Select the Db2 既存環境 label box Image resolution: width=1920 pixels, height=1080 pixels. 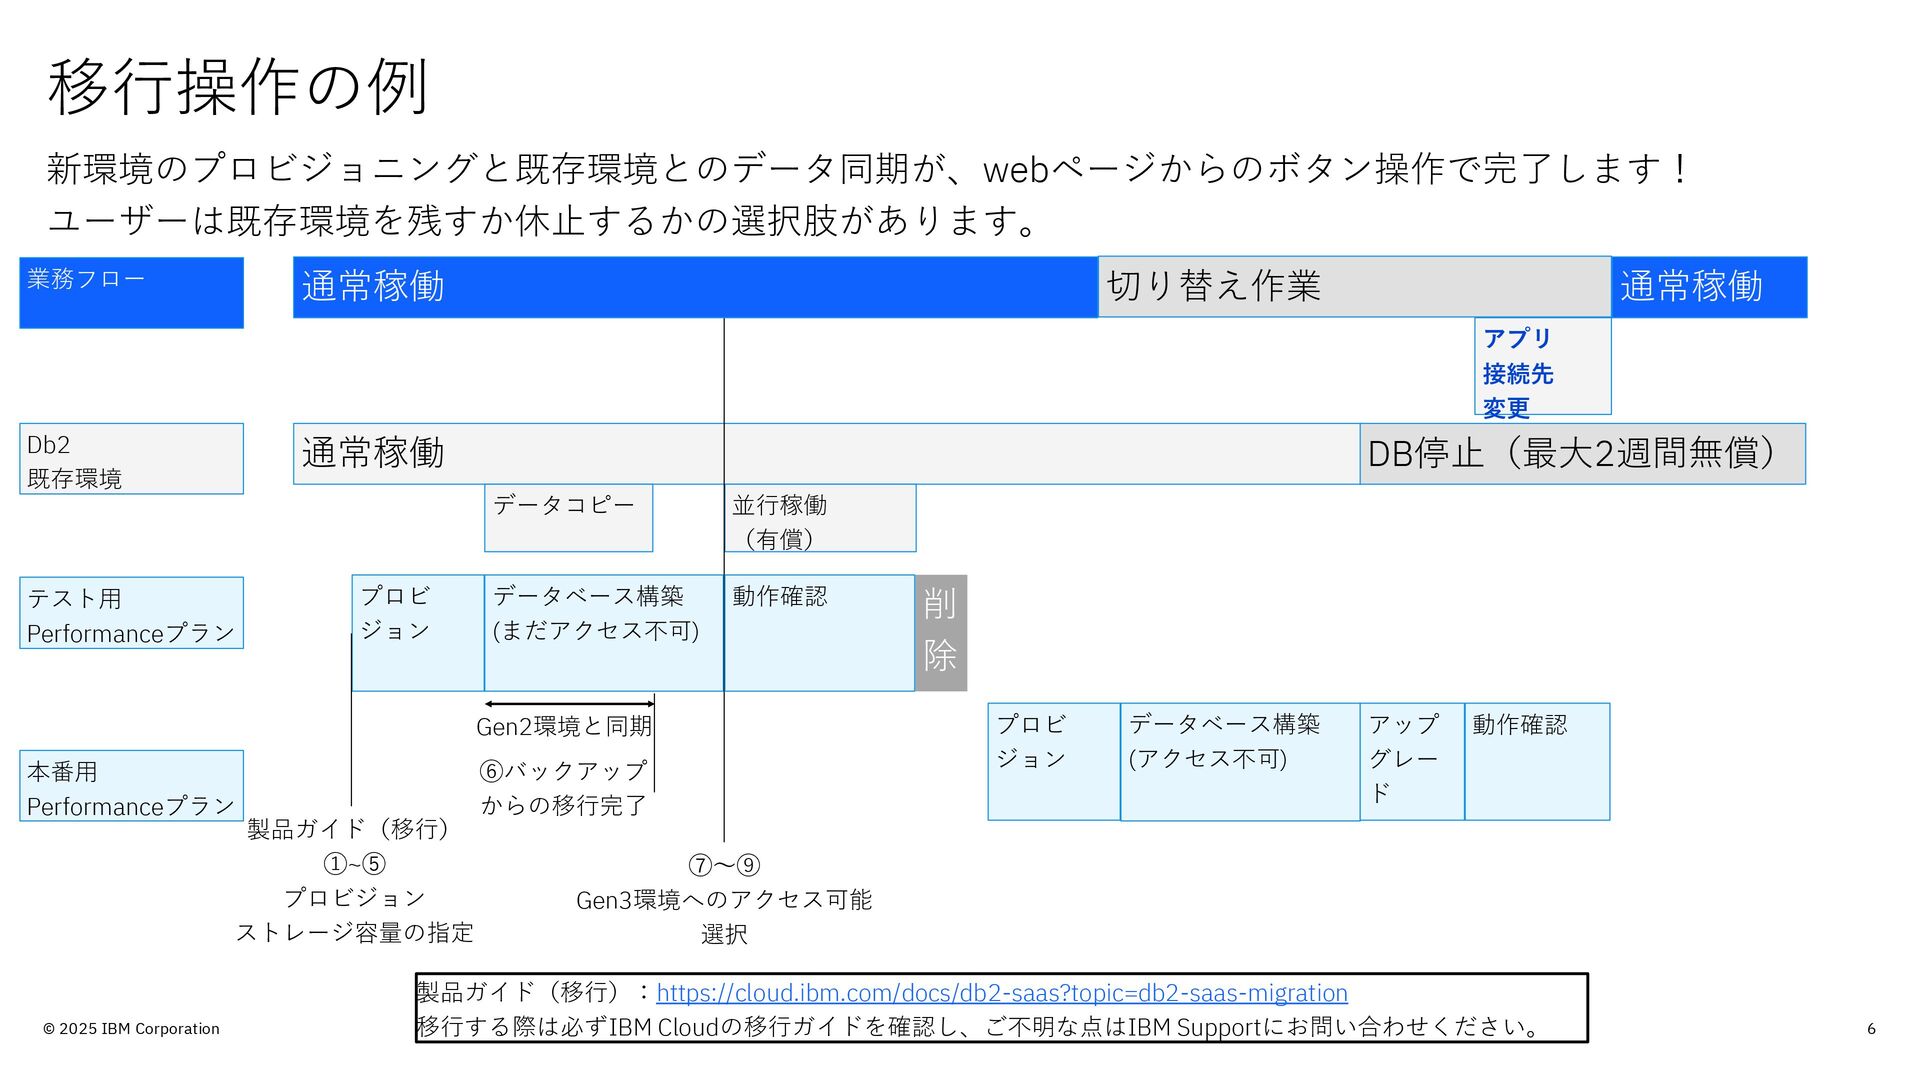pyautogui.click(x=131, y=459)
